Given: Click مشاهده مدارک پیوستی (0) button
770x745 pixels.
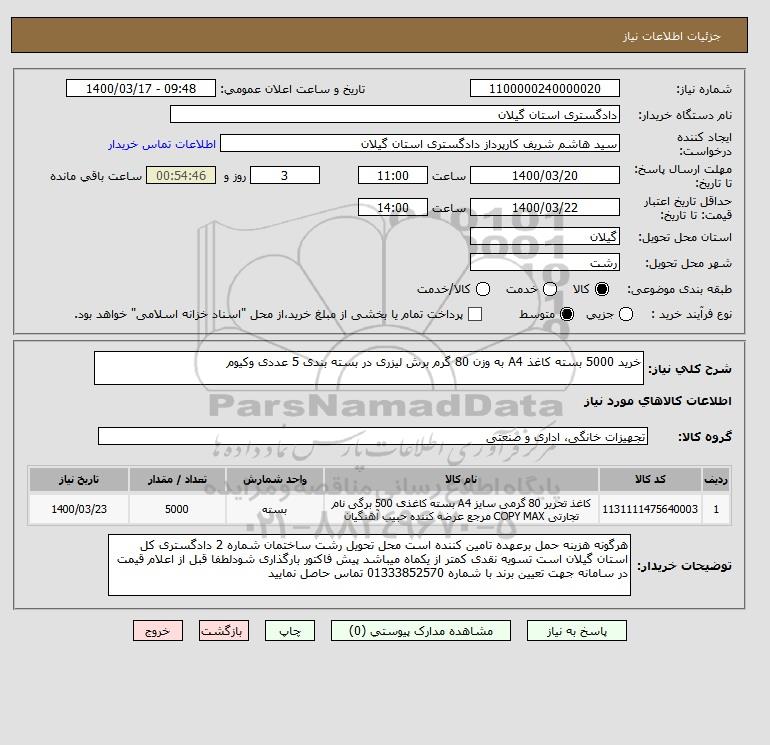Looking at the screenshot, I should pyautogui.click(x=421, y=631).
